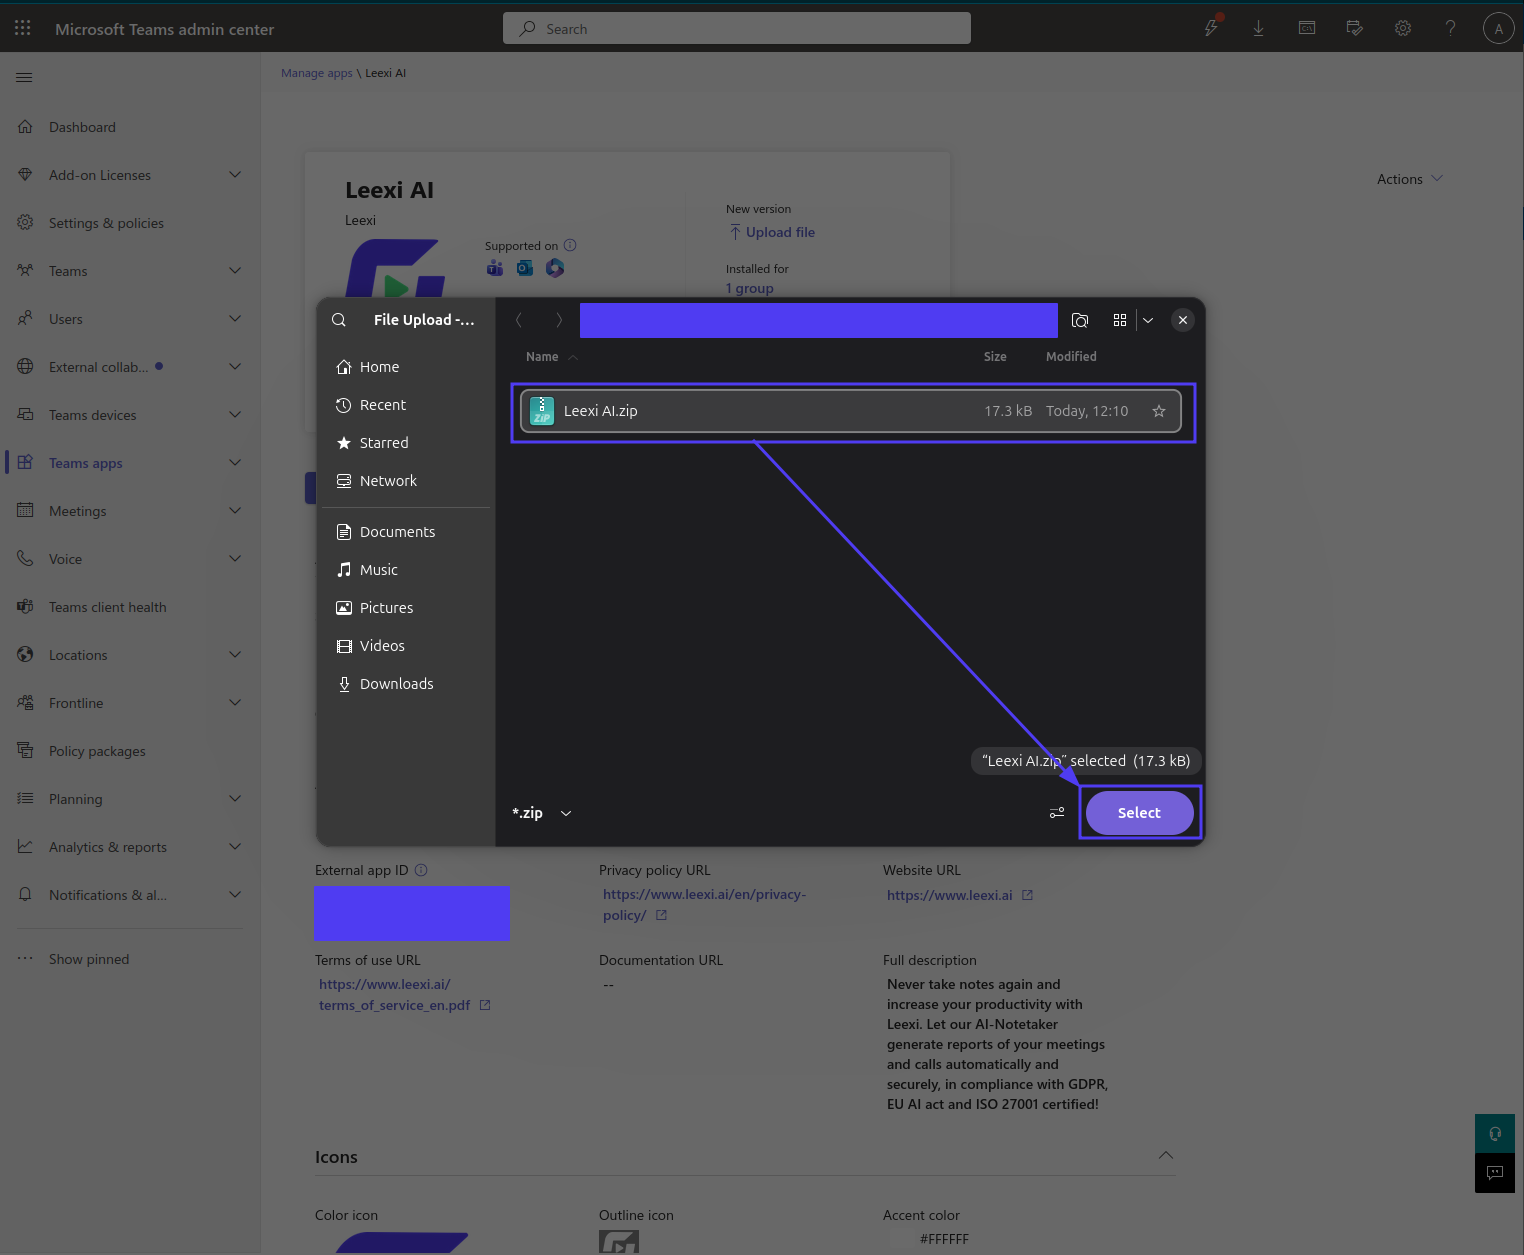This screenshot has width=1524, height=1255.
Task: Open the 1 group link
Action: point(750,288)
